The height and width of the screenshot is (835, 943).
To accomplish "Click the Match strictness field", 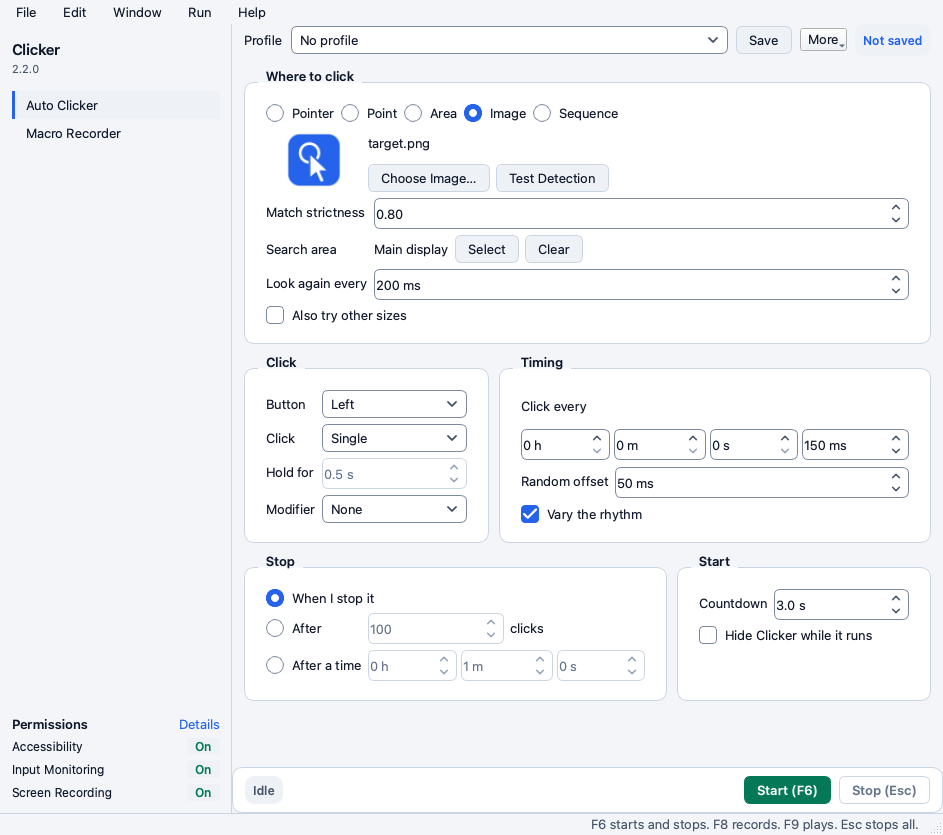I will pos(641,214).
